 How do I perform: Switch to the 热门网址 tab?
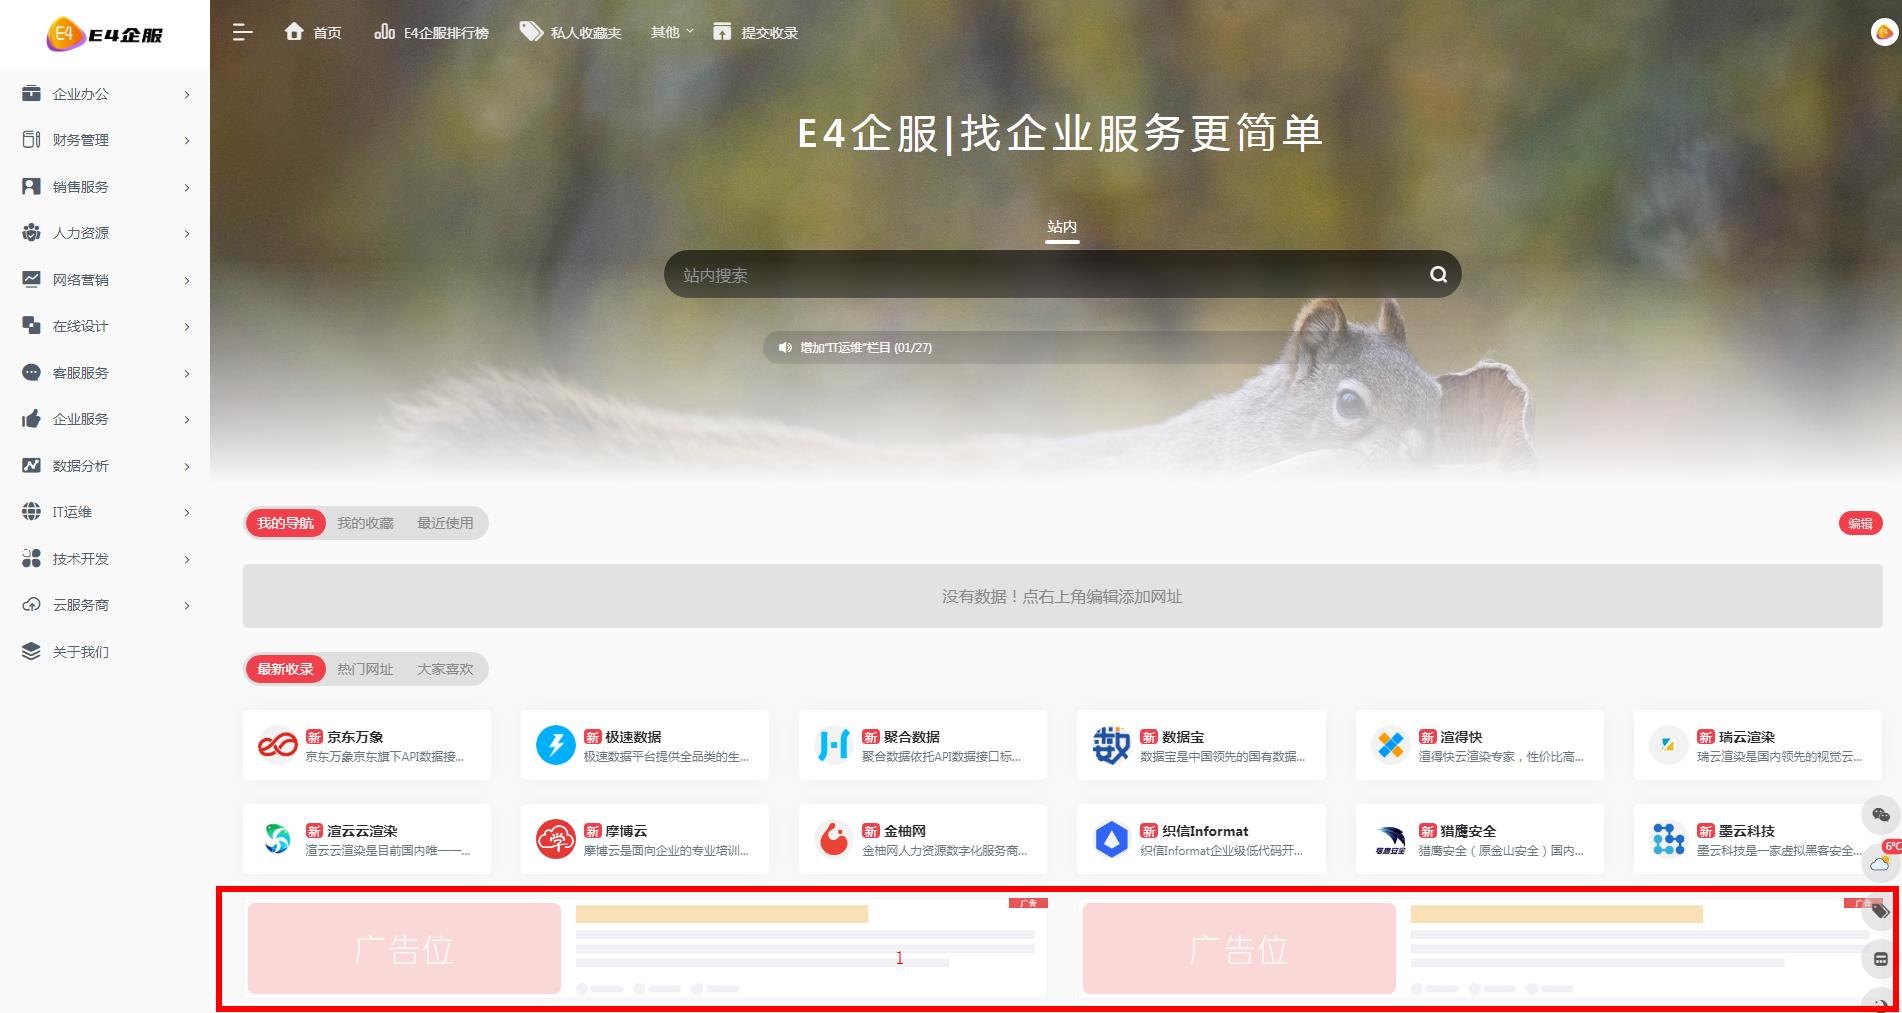tap(365, 669)
